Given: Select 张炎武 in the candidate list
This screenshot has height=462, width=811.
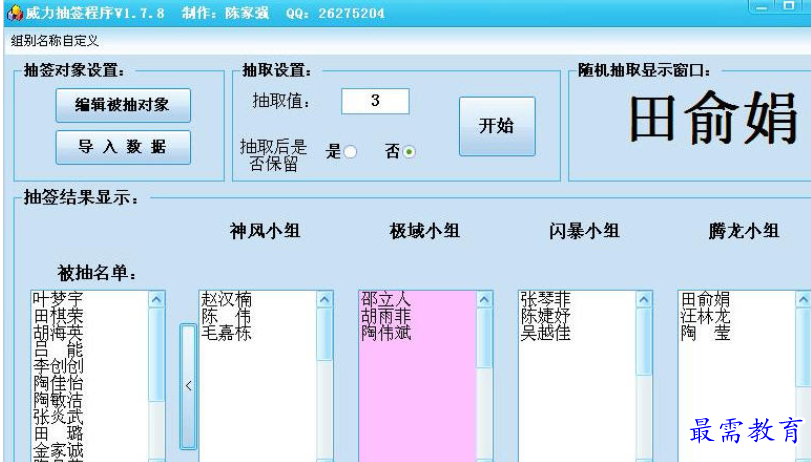Looking at the screenshot, I should [x=58, y=416].
